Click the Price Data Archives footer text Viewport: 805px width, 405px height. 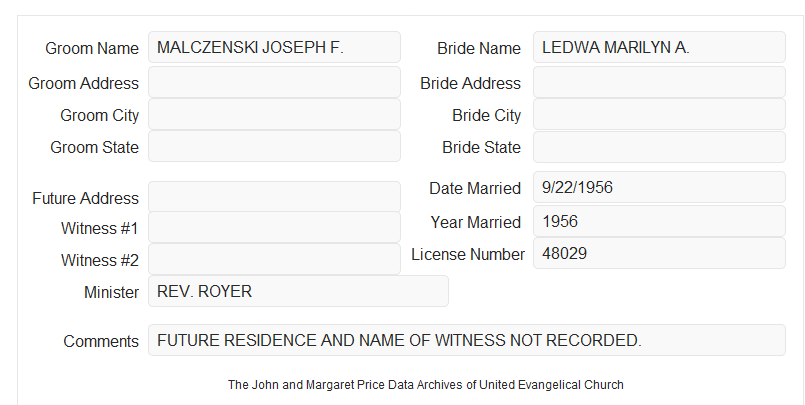click(x=426, y=384)
